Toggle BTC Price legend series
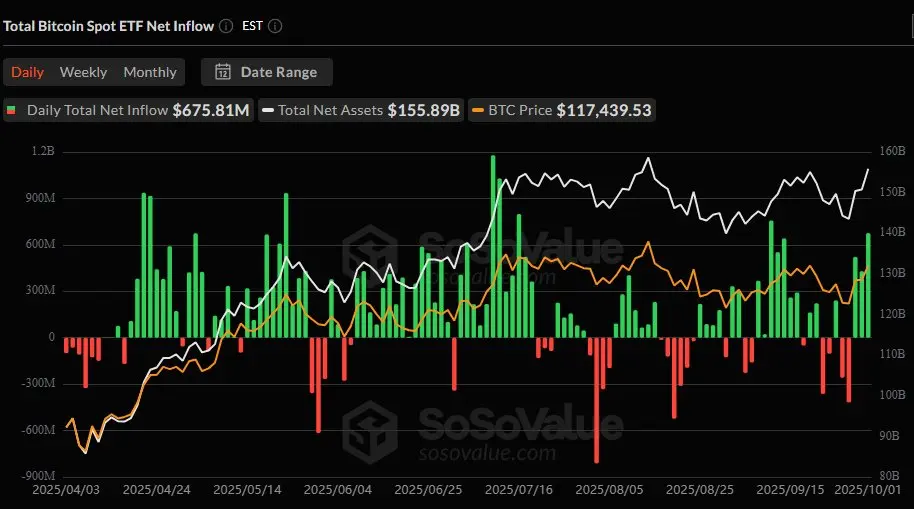This screenshot has height=509, width=914. (x=562, y=110)
